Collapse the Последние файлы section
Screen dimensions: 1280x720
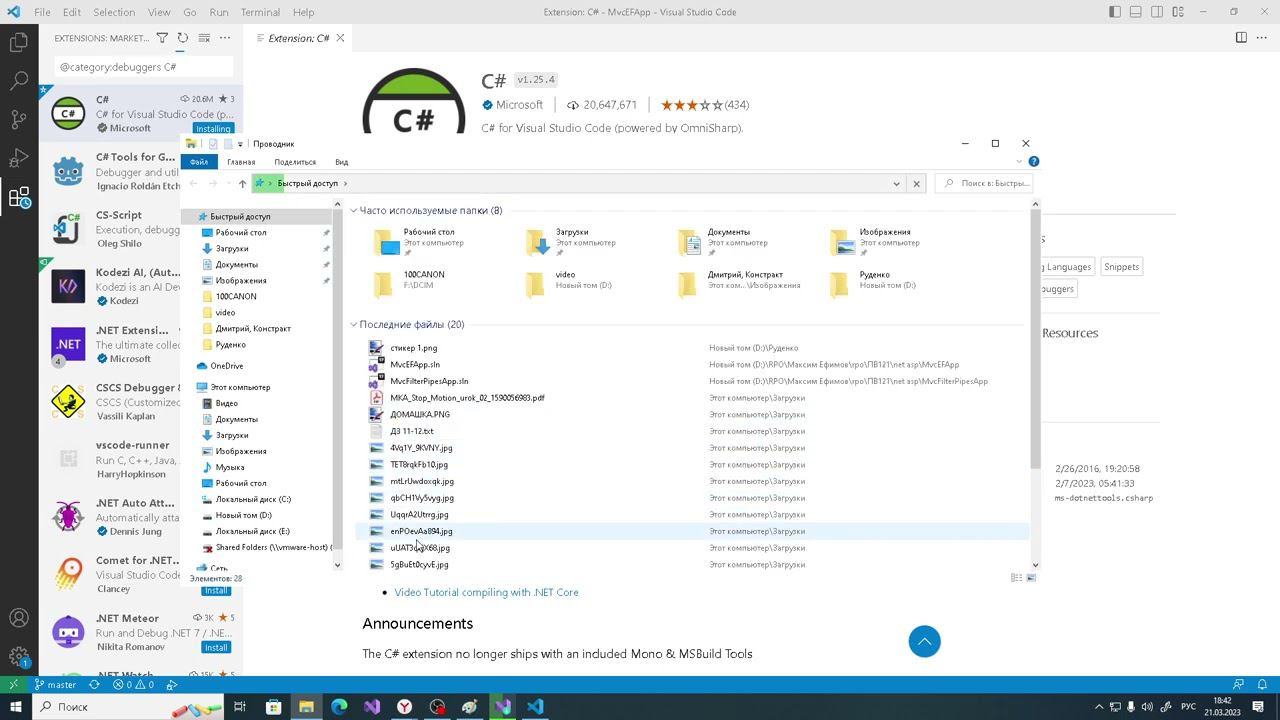point(353,325)
